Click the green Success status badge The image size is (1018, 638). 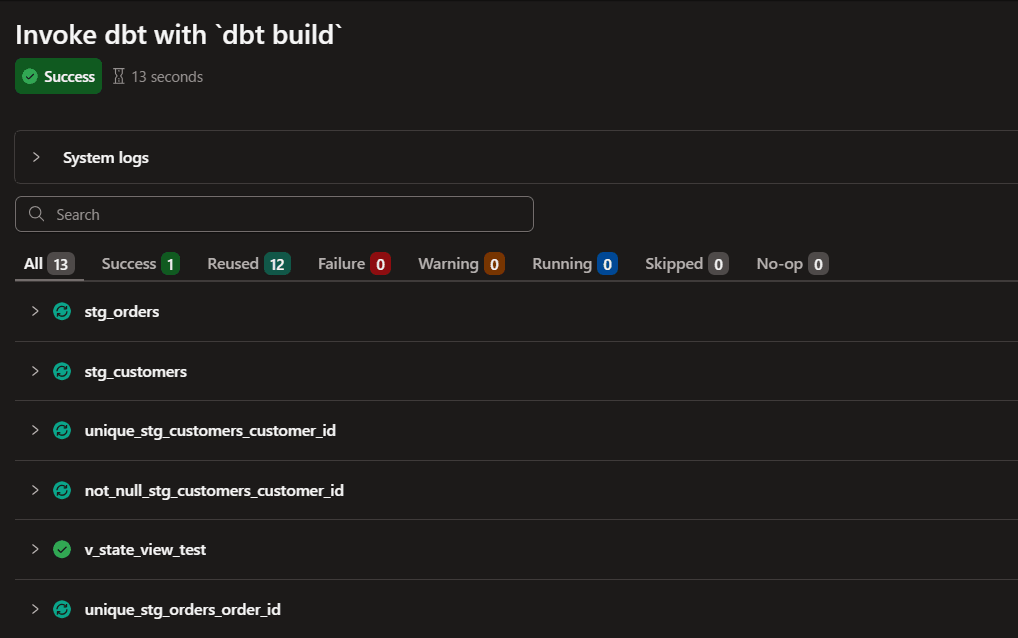coord(58,77)
